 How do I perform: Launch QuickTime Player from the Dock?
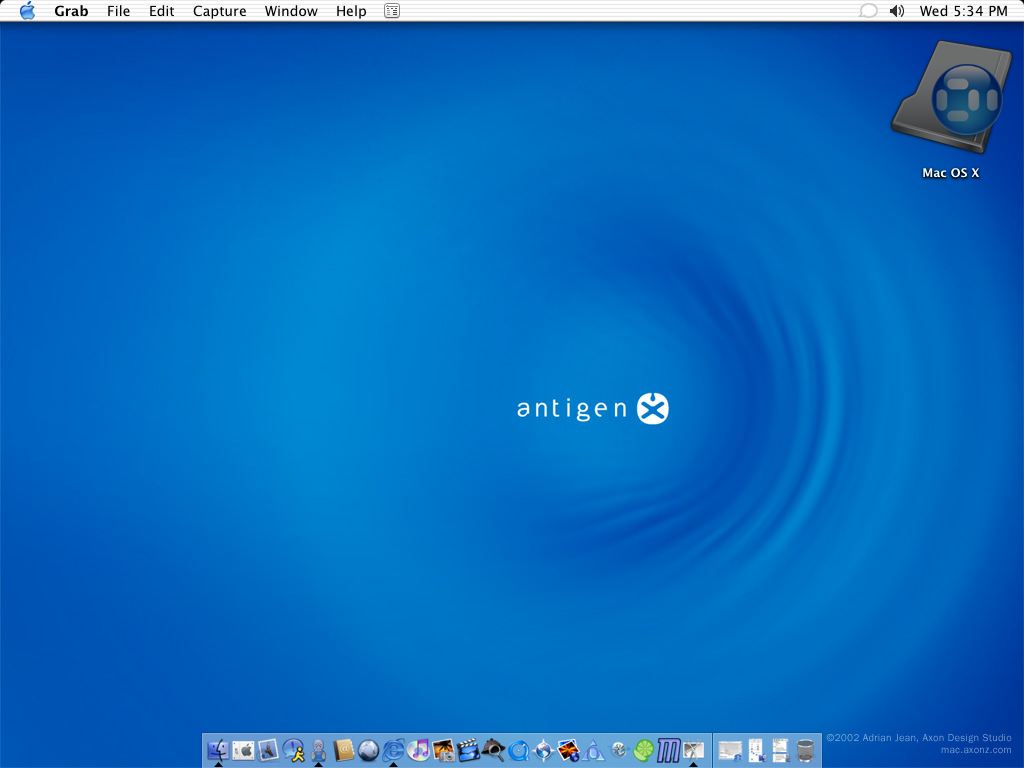(x=519, y=750)
